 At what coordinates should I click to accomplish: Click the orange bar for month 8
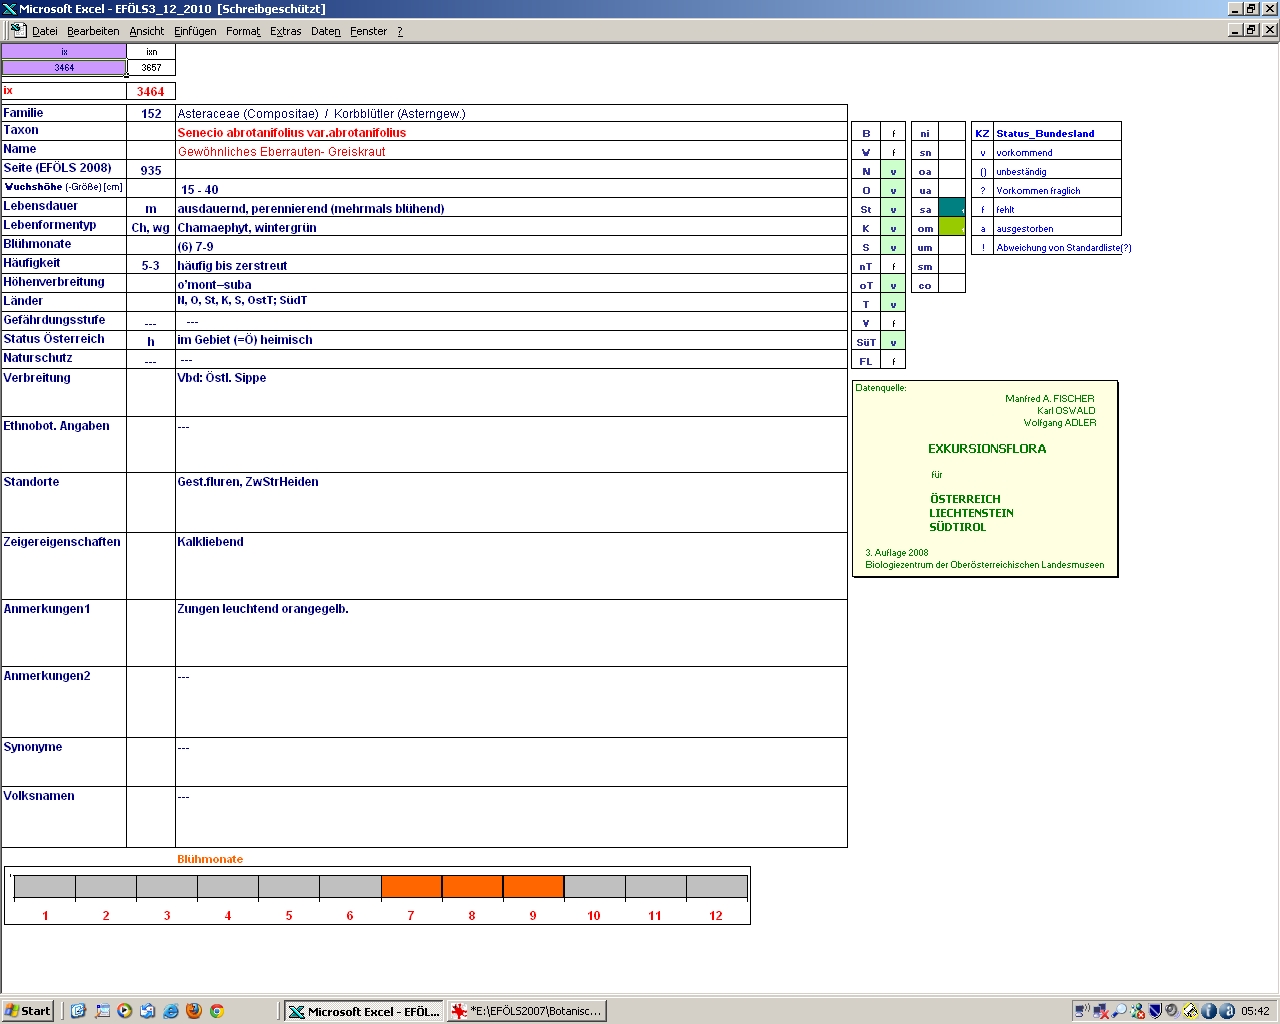472,887
